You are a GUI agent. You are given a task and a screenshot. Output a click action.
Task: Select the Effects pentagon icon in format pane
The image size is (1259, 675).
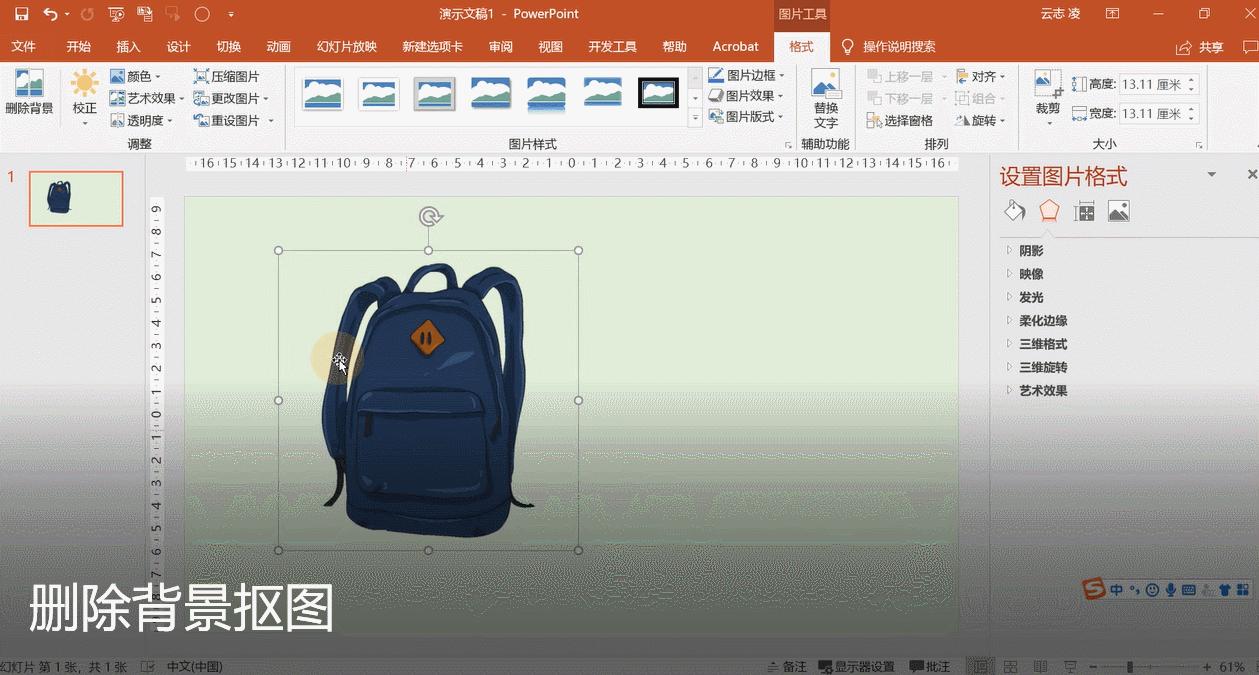point(1048,210)
